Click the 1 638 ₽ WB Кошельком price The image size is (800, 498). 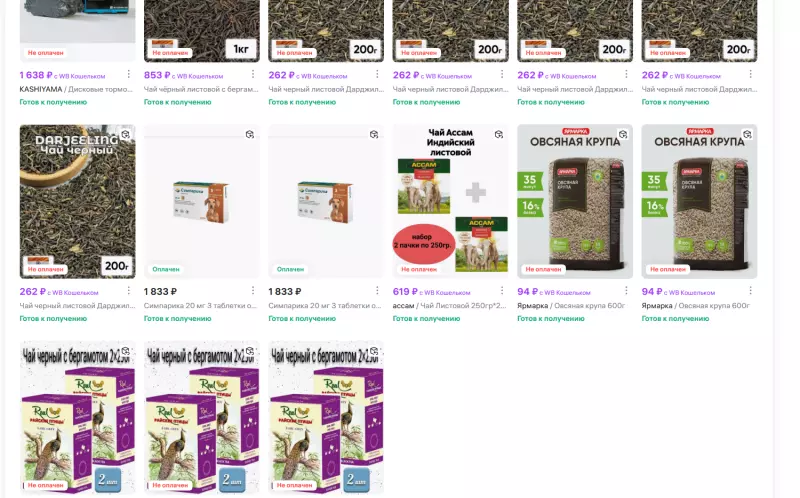click(x=62, y=76)
